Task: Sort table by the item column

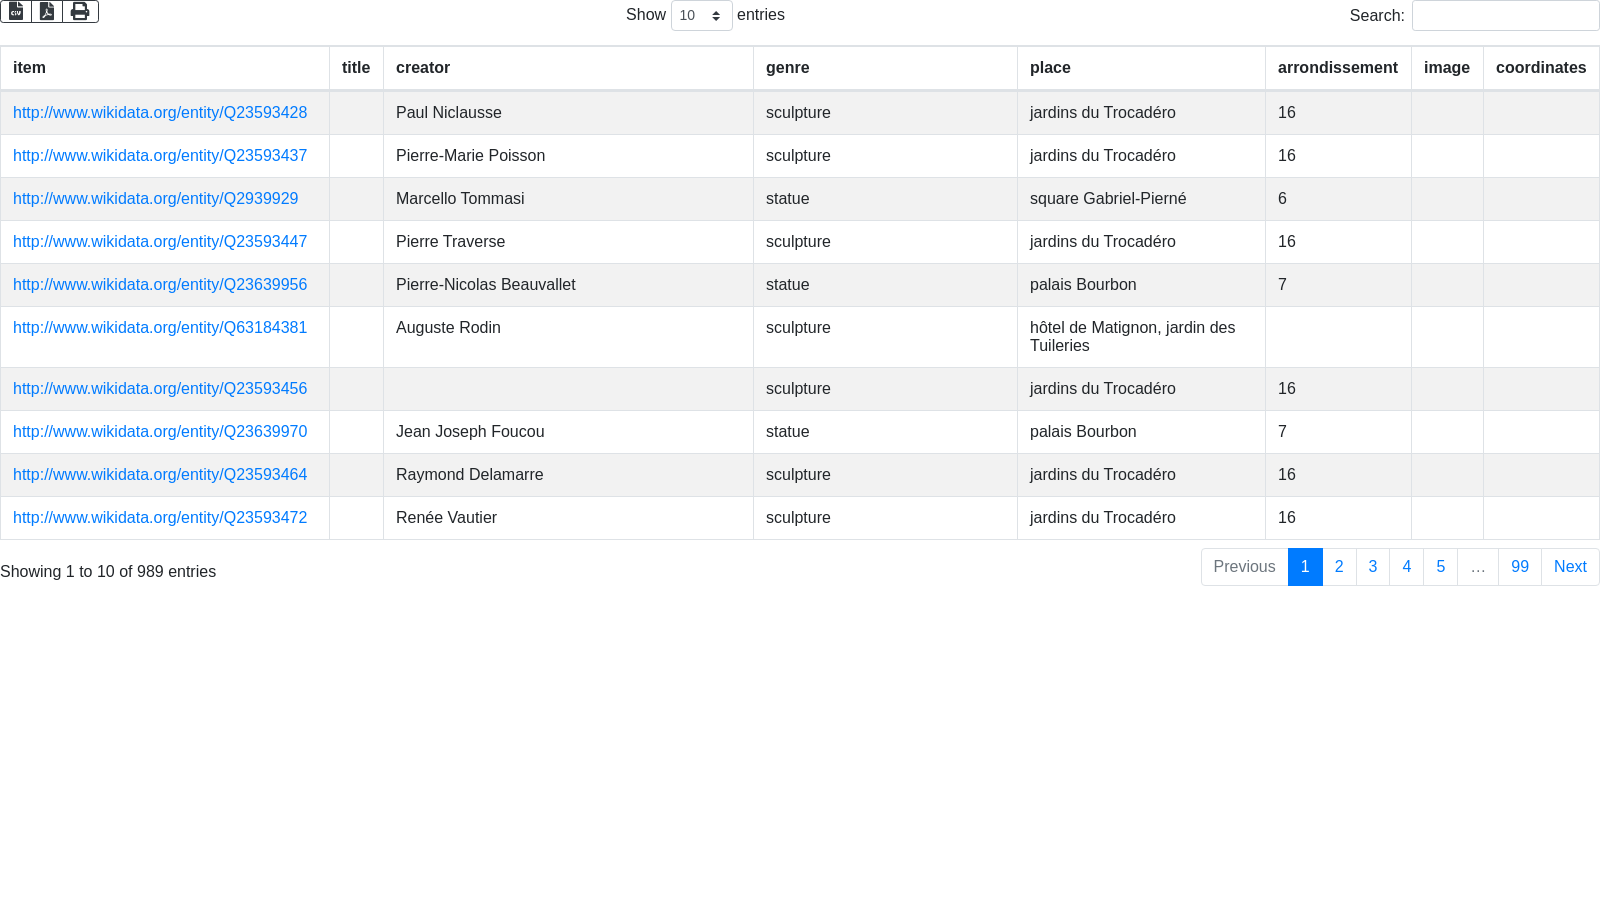Action: [x=29, y=68]
